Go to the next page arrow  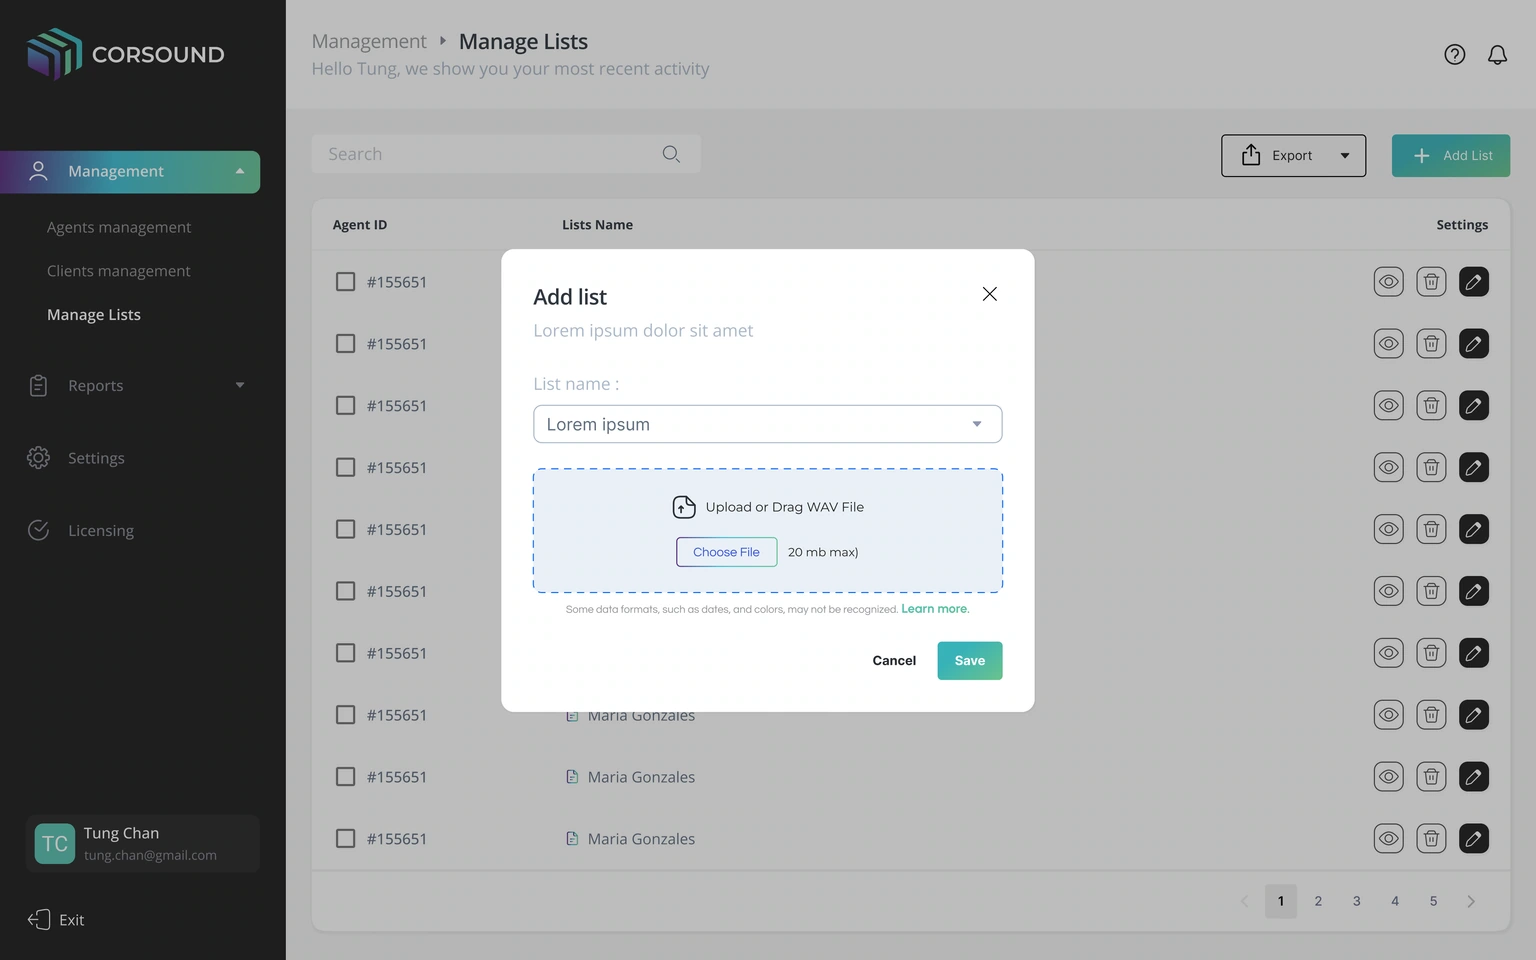tap(1471, 901)
